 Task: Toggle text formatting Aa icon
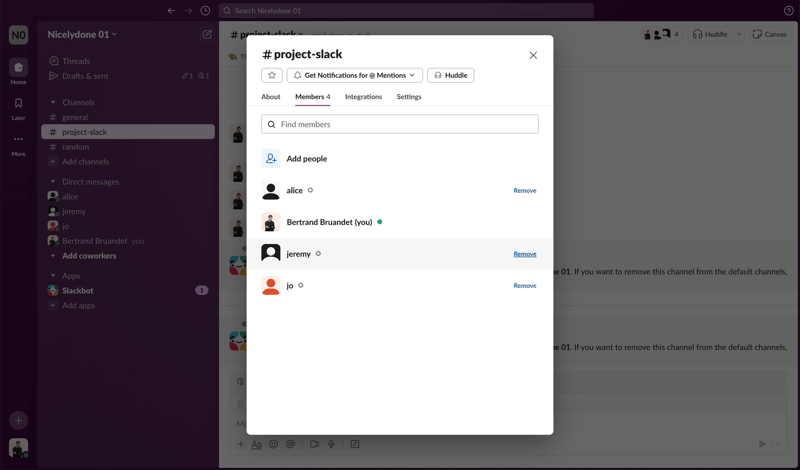tap(257, 444)
